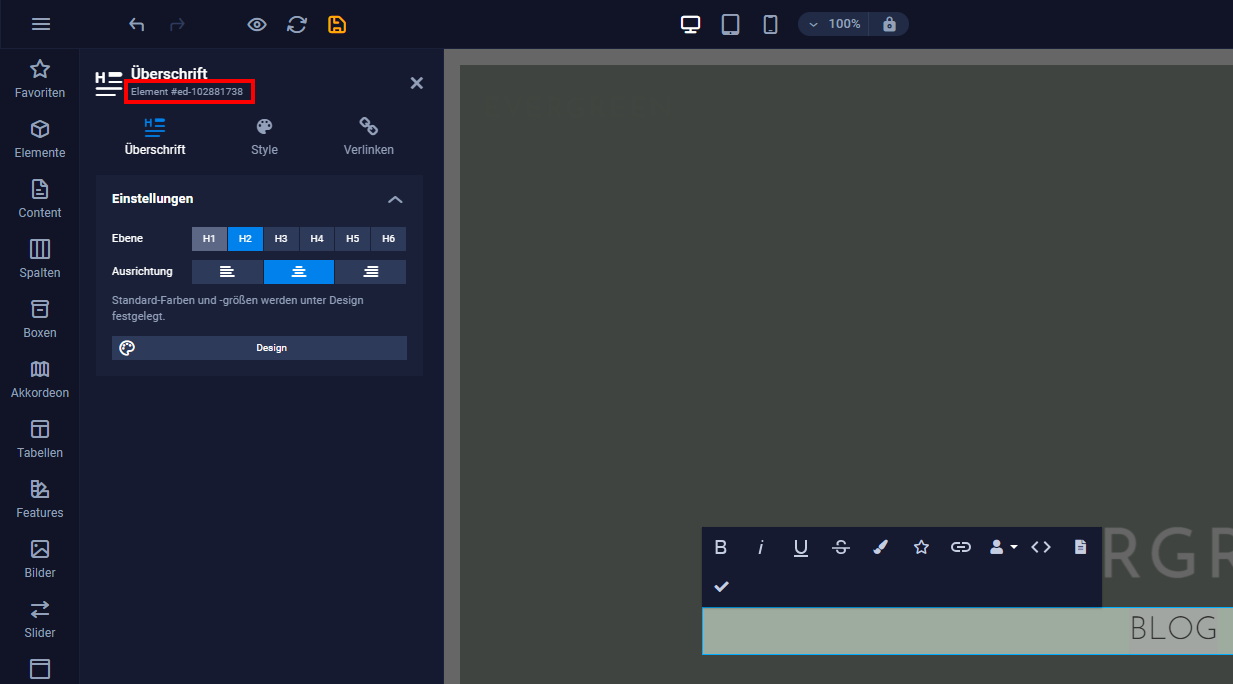Open source code editor icon
Image resolution: width=1233 pixels, height=684 pixels.
pyautogui.click(x=1041, y=547)
